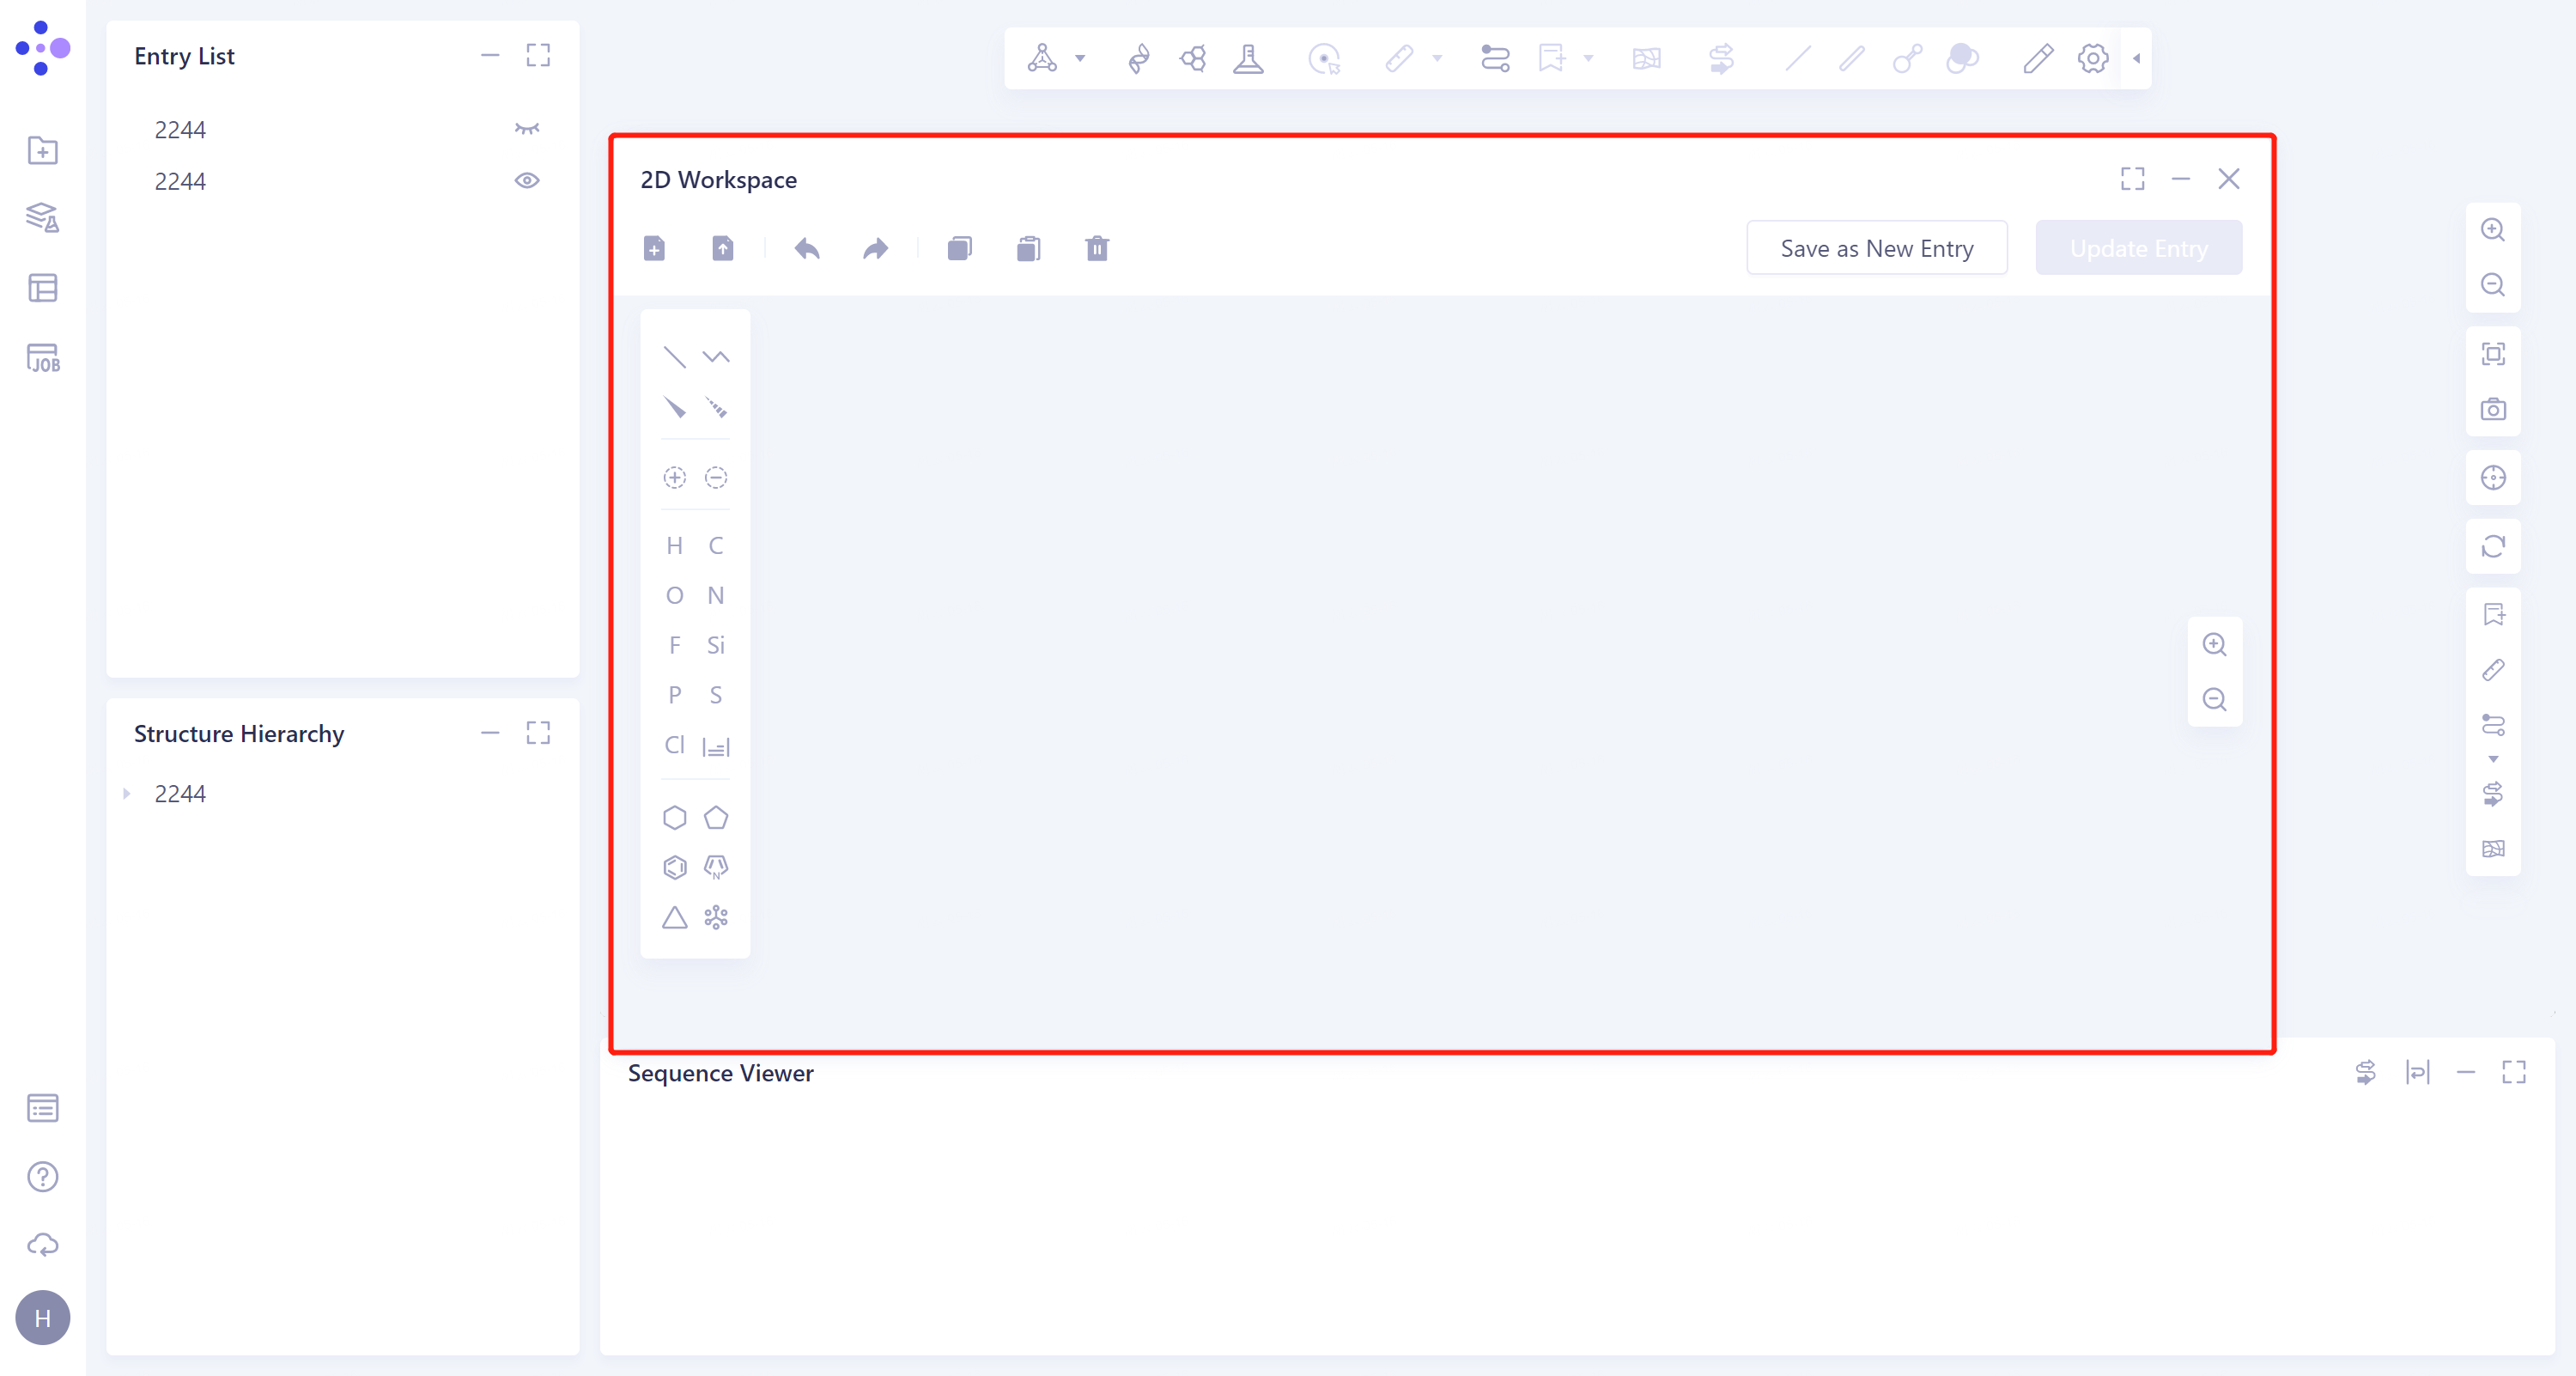
Task: Pick the chain bond drawing tool
Action: 716,356
